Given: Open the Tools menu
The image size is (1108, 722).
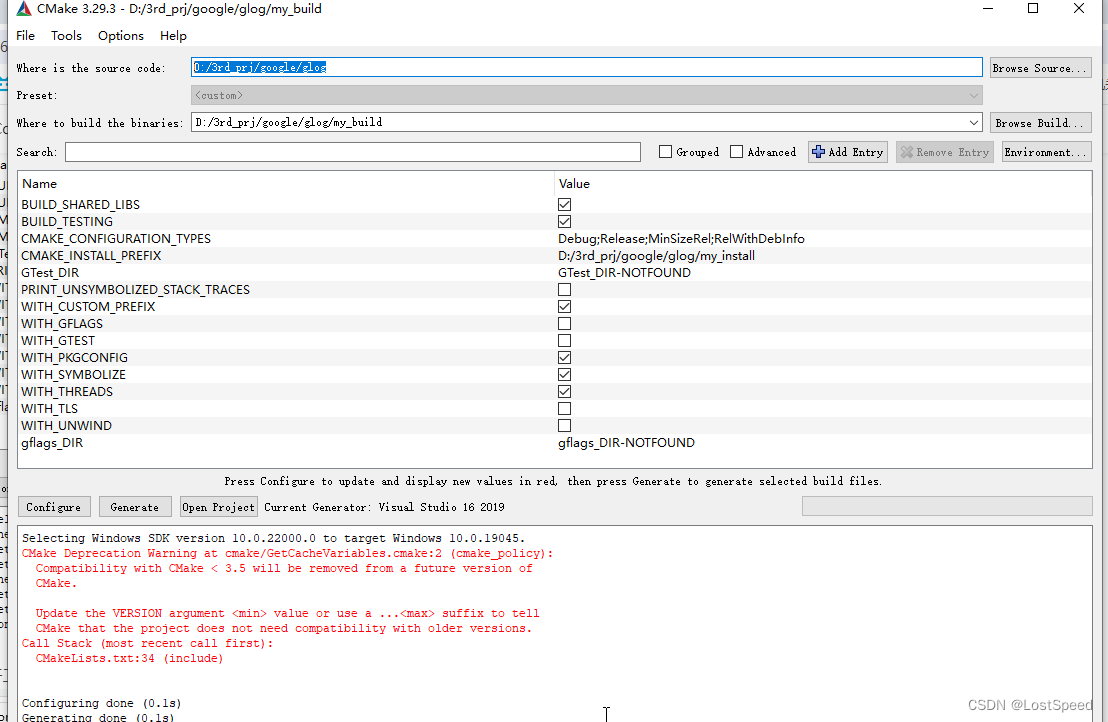Looking at the screenshot, I should pyautogui.click(x=66, y=35).
